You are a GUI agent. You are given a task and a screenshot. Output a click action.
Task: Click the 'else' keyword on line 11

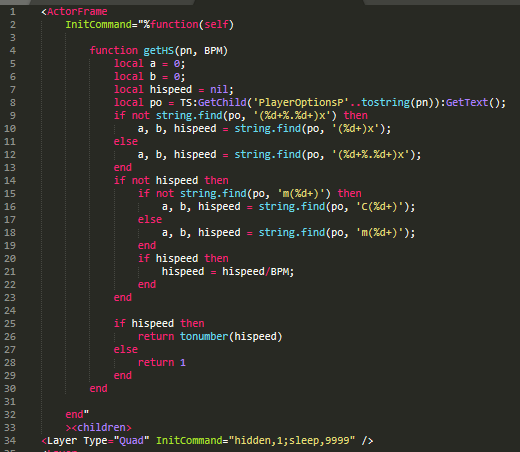(x=126, y=142)
